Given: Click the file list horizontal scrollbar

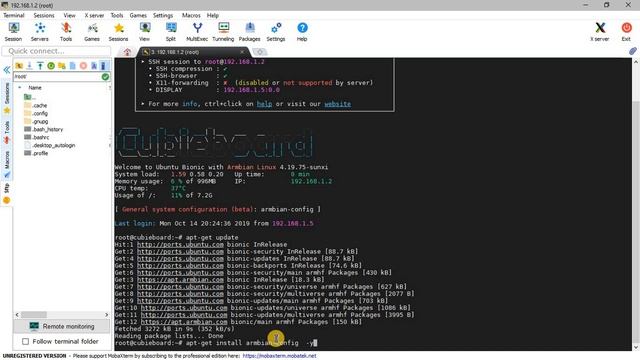Looking at the screenshot, I should pyautogui.click(x=62, y=315).
